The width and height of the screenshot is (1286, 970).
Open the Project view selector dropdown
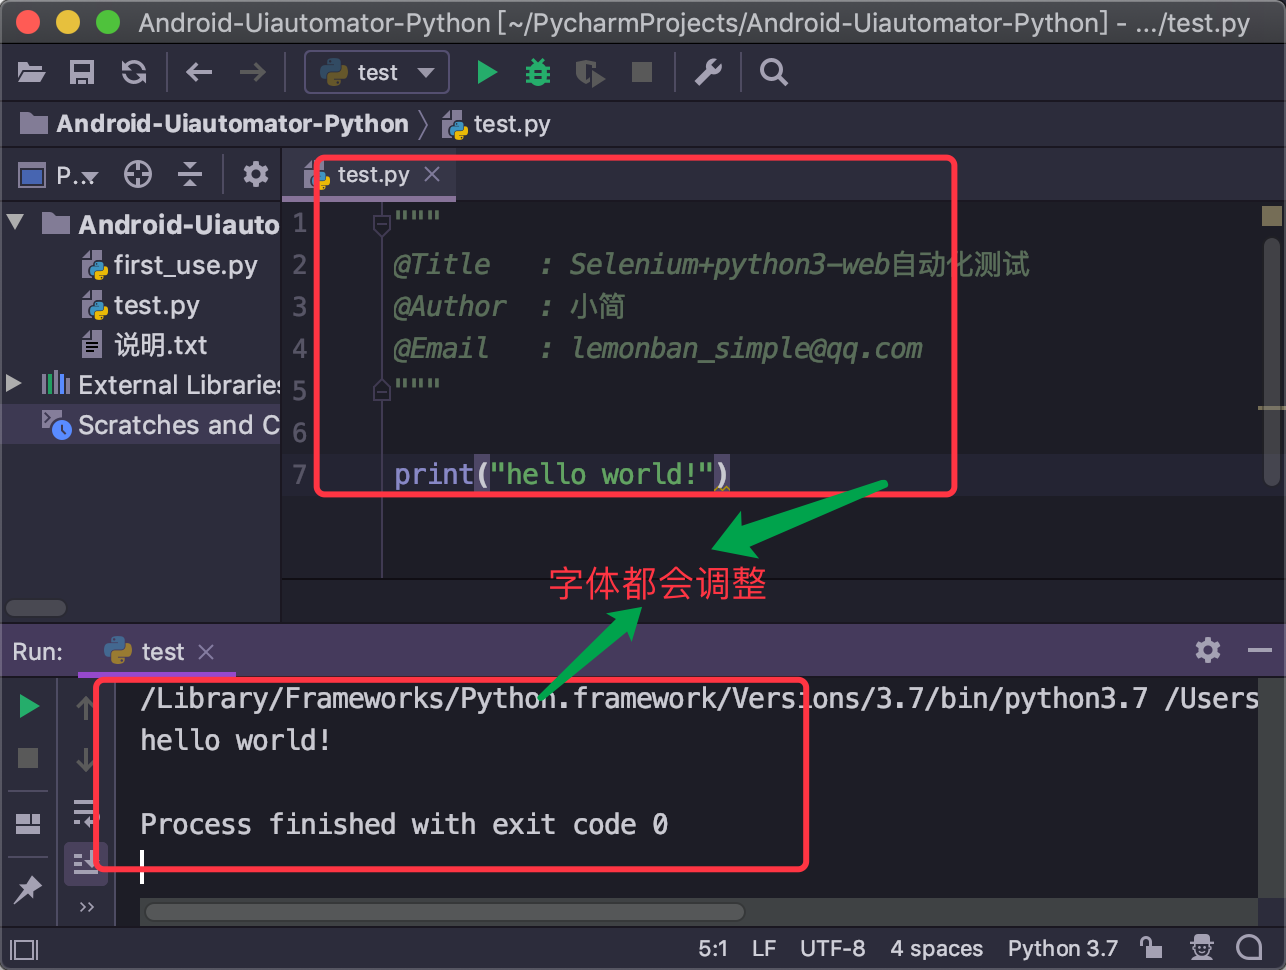[59, 175]
